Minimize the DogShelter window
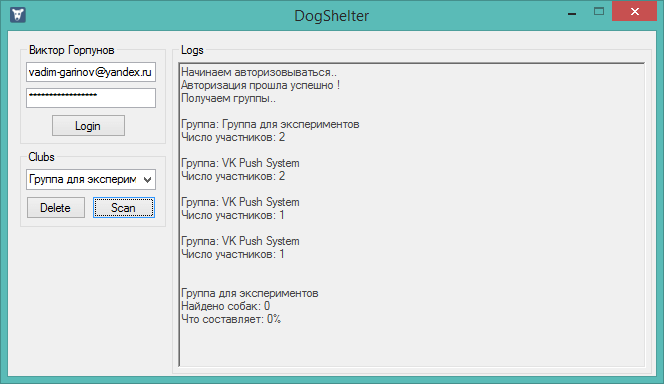 click(x=572, y=13)
